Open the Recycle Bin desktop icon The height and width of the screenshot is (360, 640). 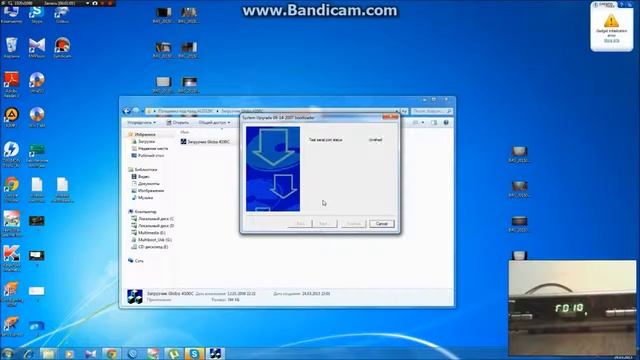(11, 48)
